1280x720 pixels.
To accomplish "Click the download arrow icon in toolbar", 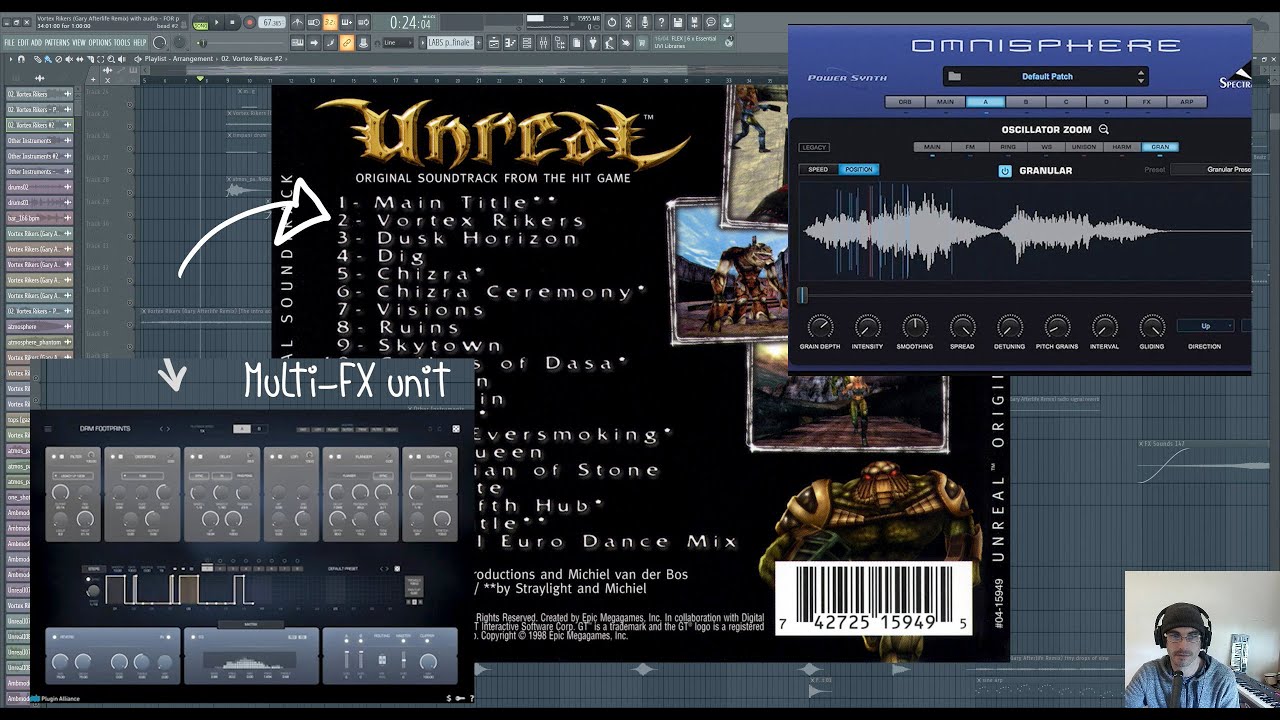I will point(727,22).
